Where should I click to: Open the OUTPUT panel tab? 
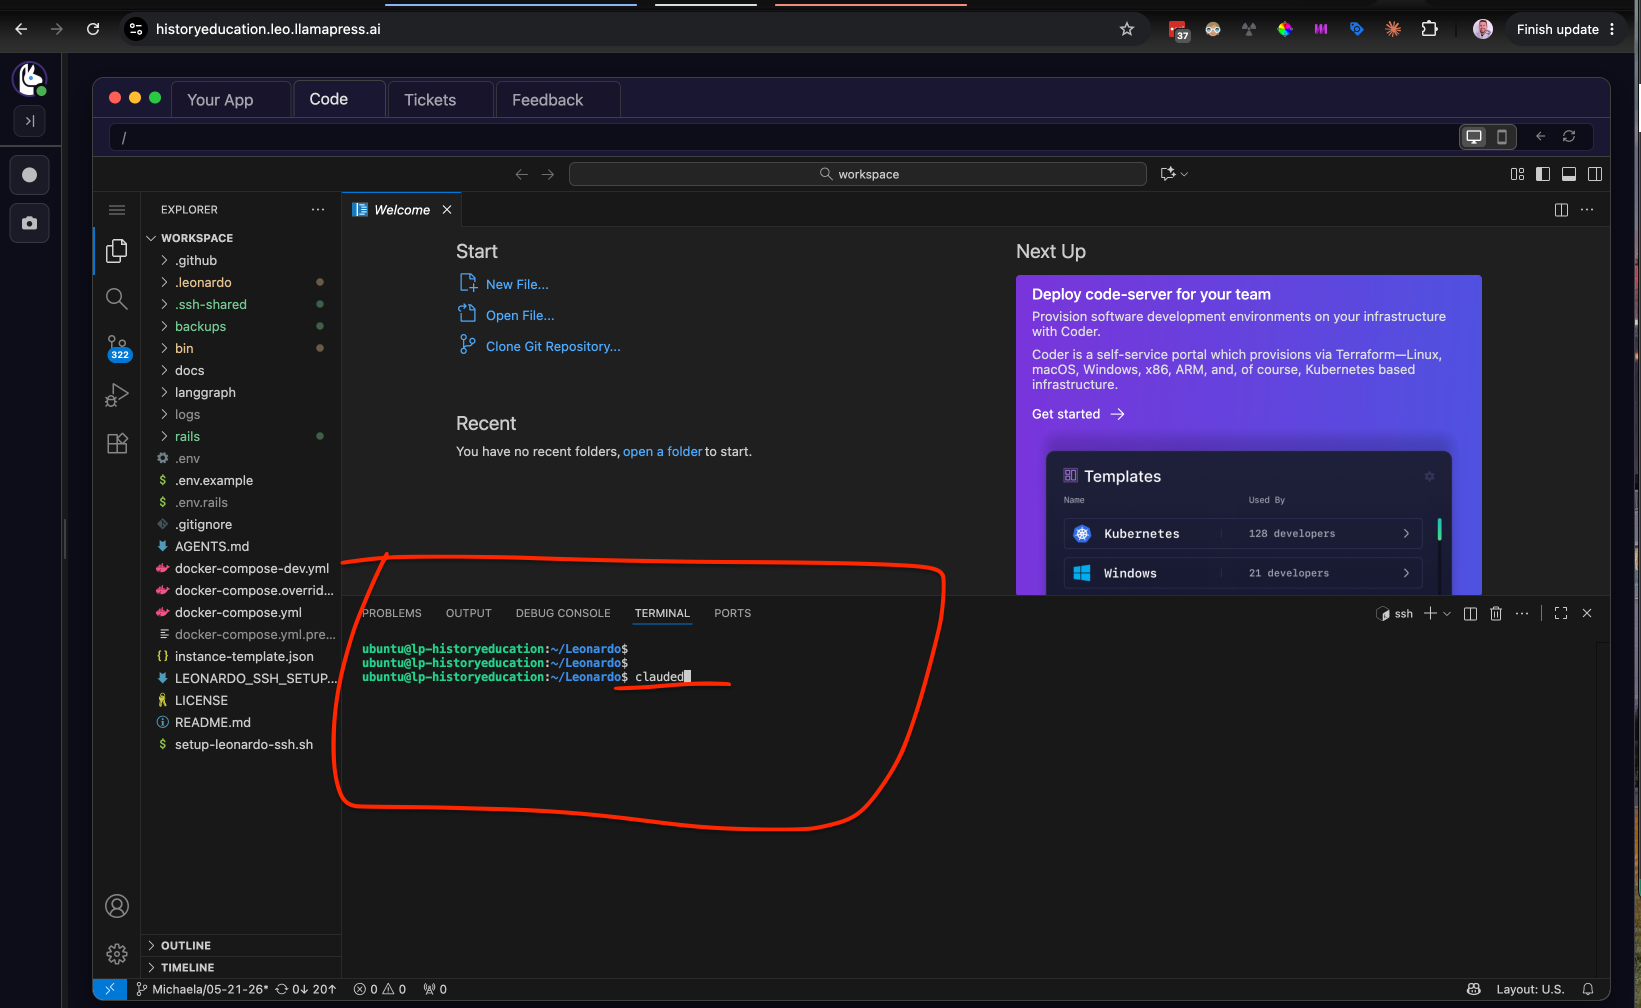pyautogui.click(x=469, y=613)
